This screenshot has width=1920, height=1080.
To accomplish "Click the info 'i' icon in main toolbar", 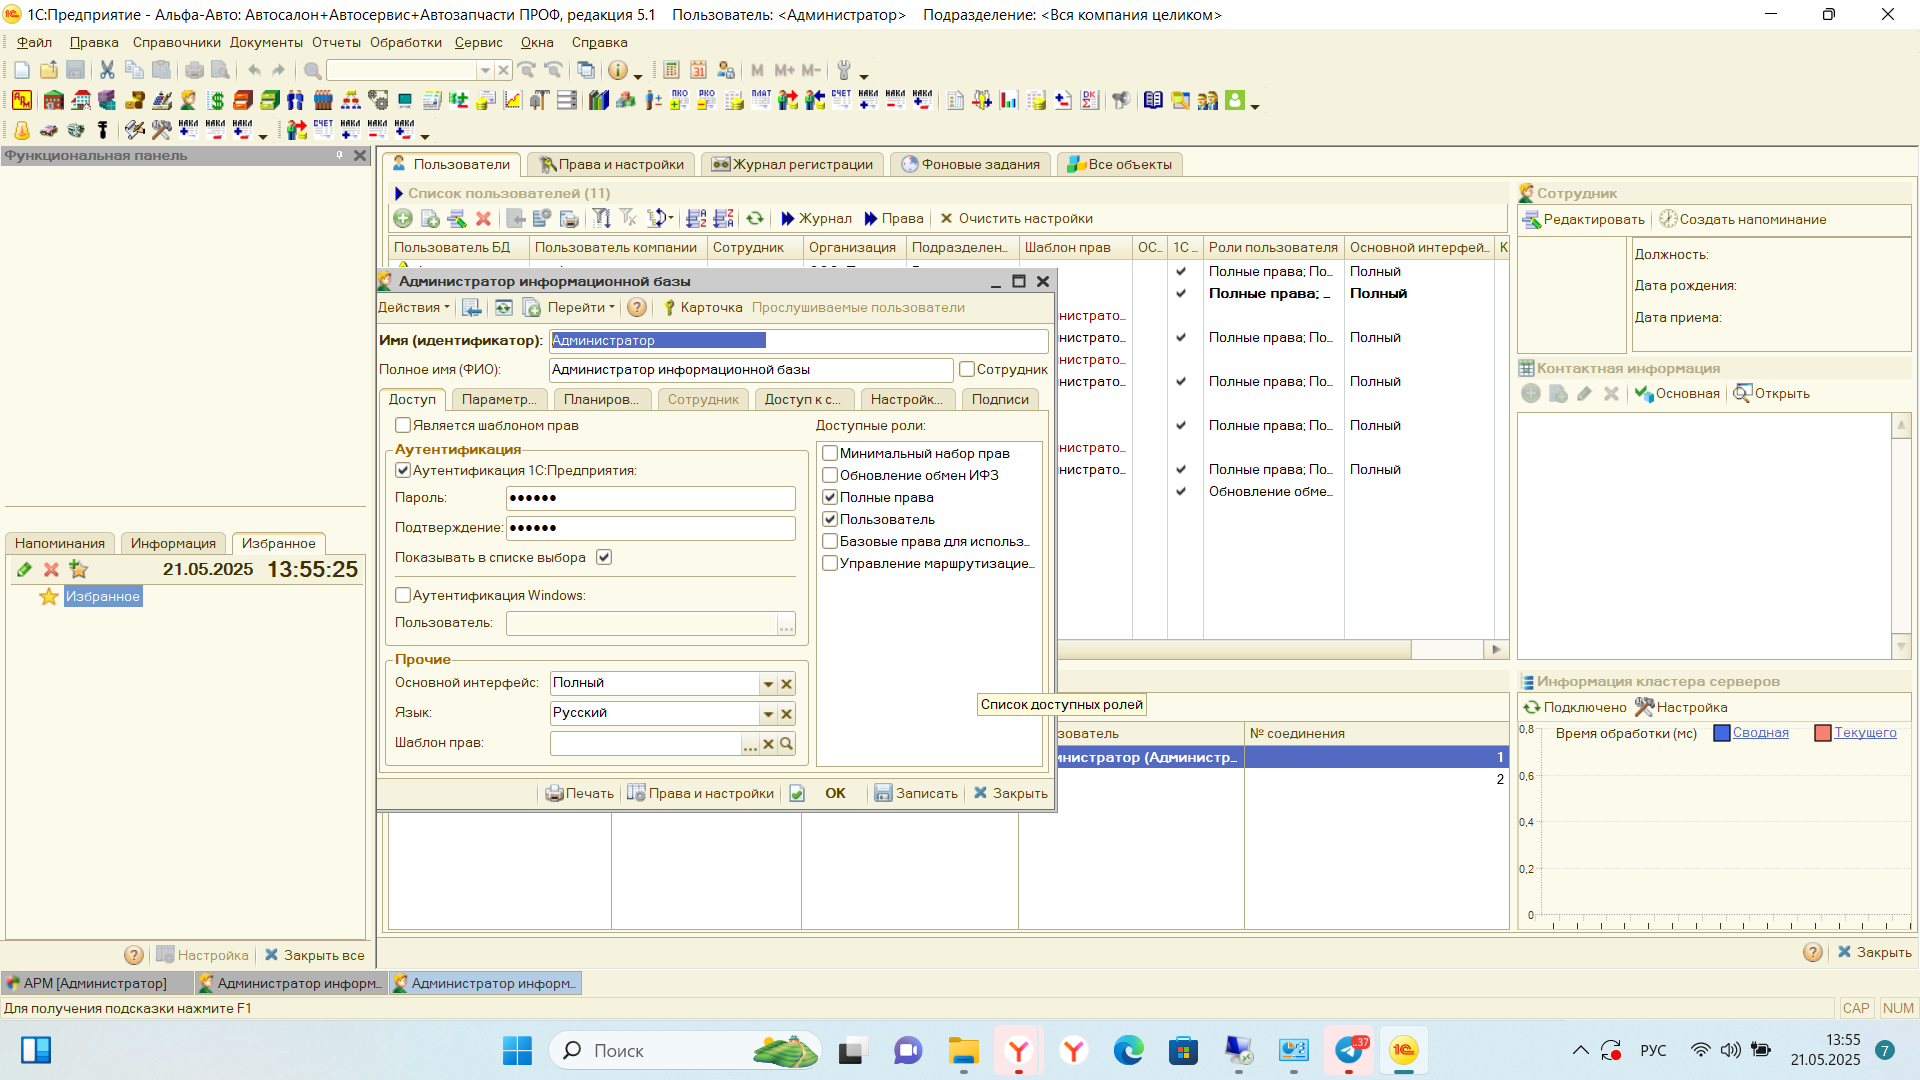I will [x=617, y=70].
